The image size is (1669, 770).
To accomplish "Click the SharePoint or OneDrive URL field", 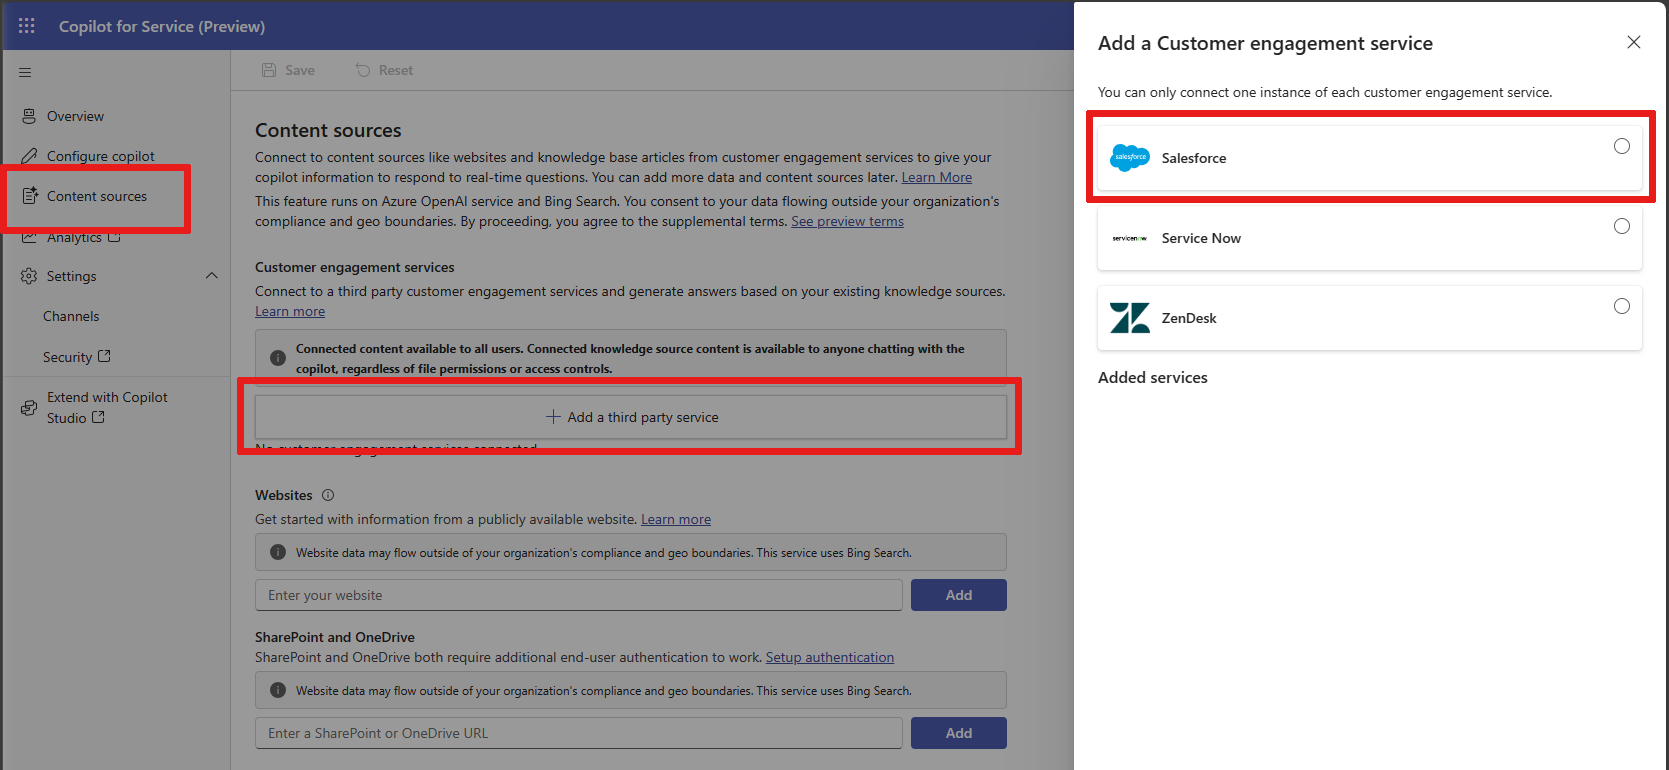I will tap(579, 733).
